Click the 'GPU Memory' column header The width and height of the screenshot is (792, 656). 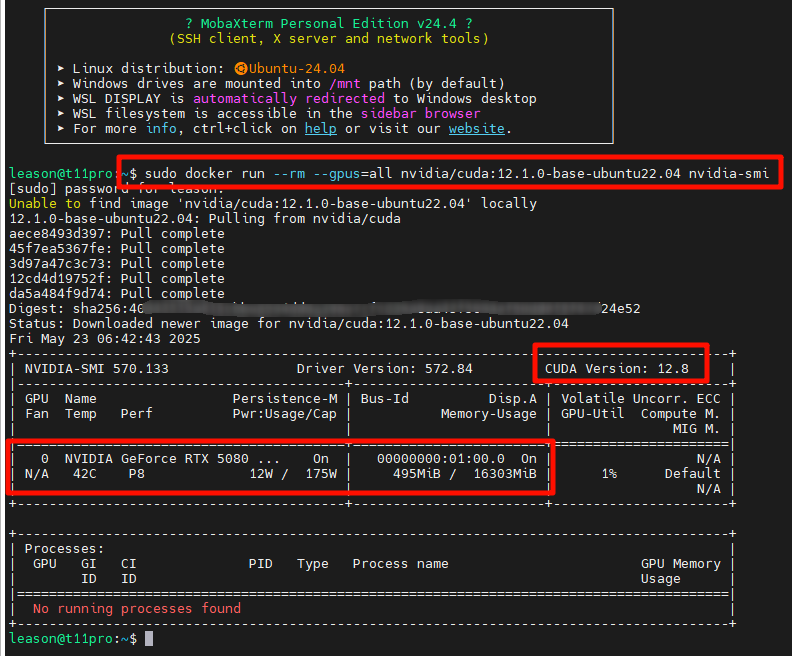coord(680,564)
